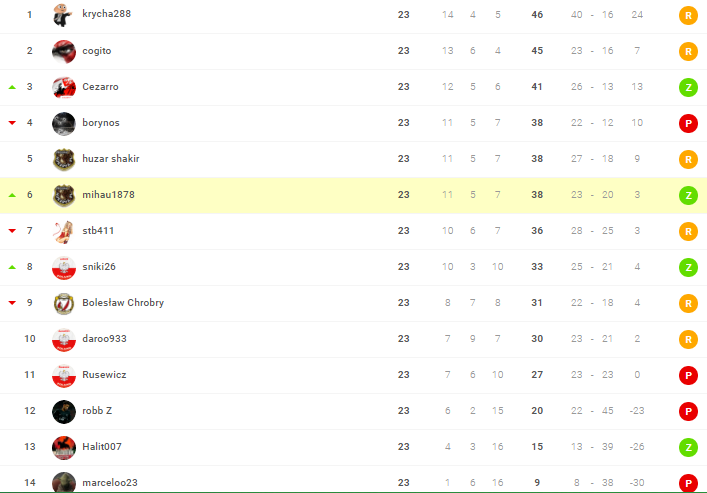This screenshot has height=493, width=707.
Task: Open the stb411 player link
Action: [x=99, y=231]
